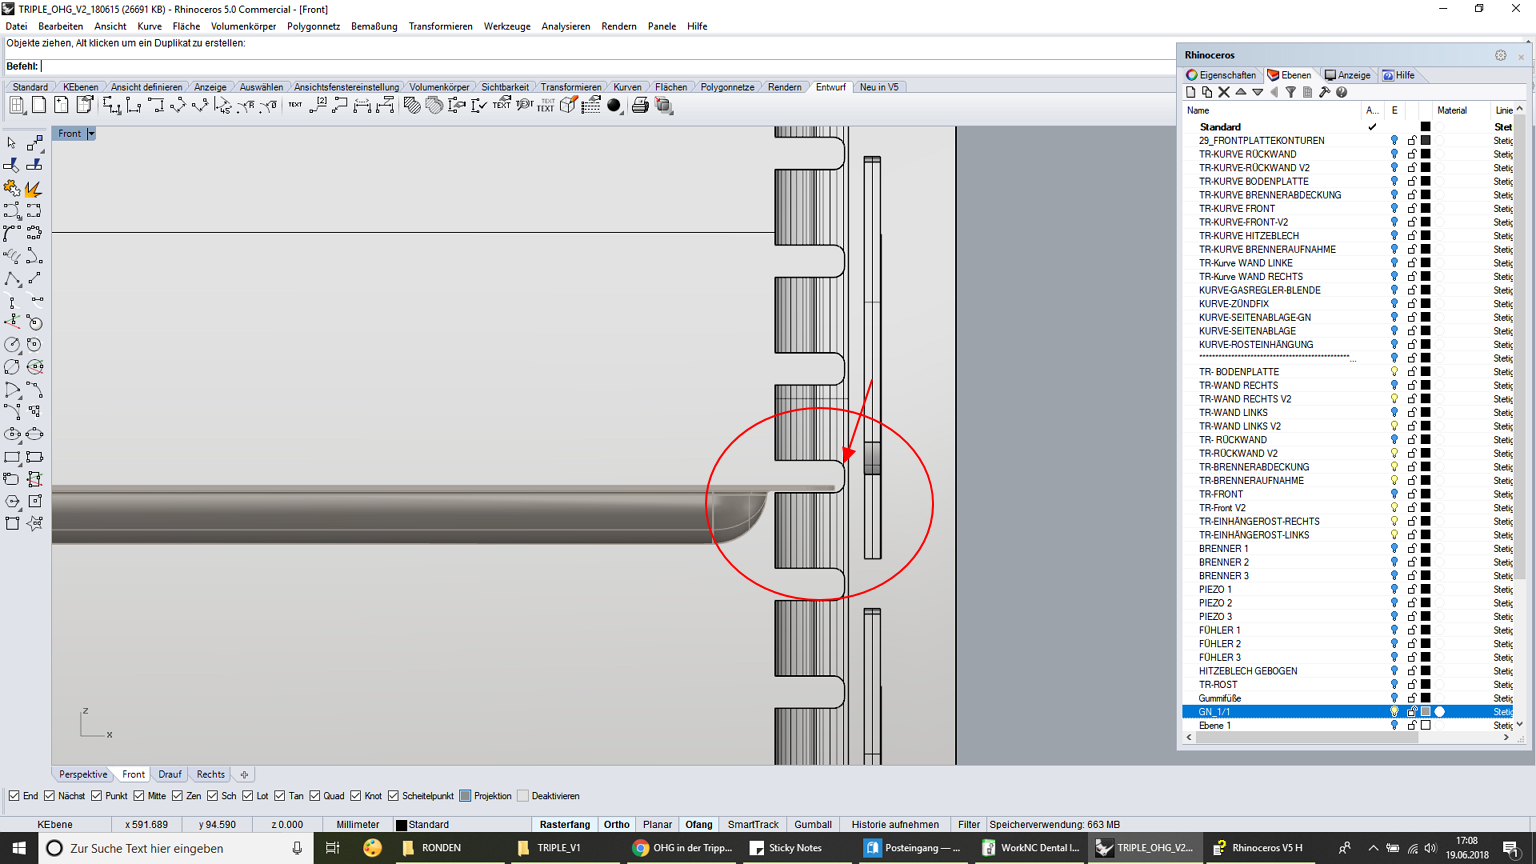
Task: Open the panel settings gear icon
Action: (1500, 56)
